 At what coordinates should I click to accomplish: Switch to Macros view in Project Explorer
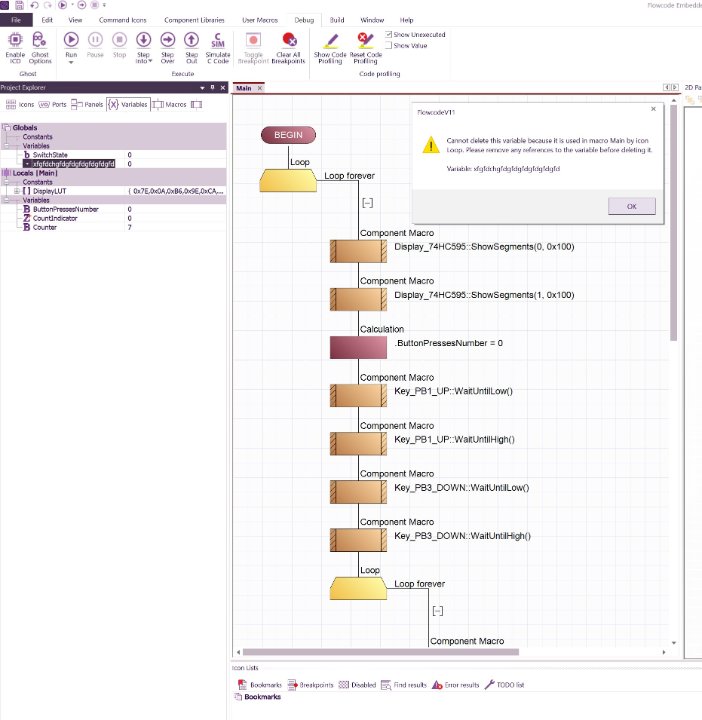pyautogui.click(x=169, y=105)
